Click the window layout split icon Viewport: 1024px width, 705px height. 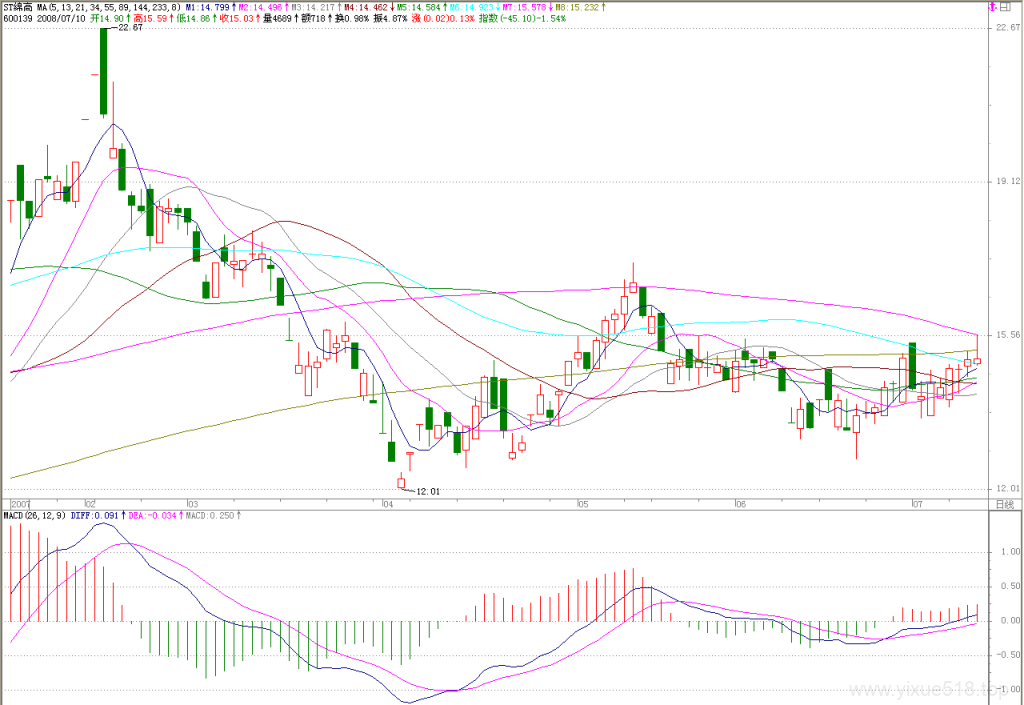coord(1006,7)
